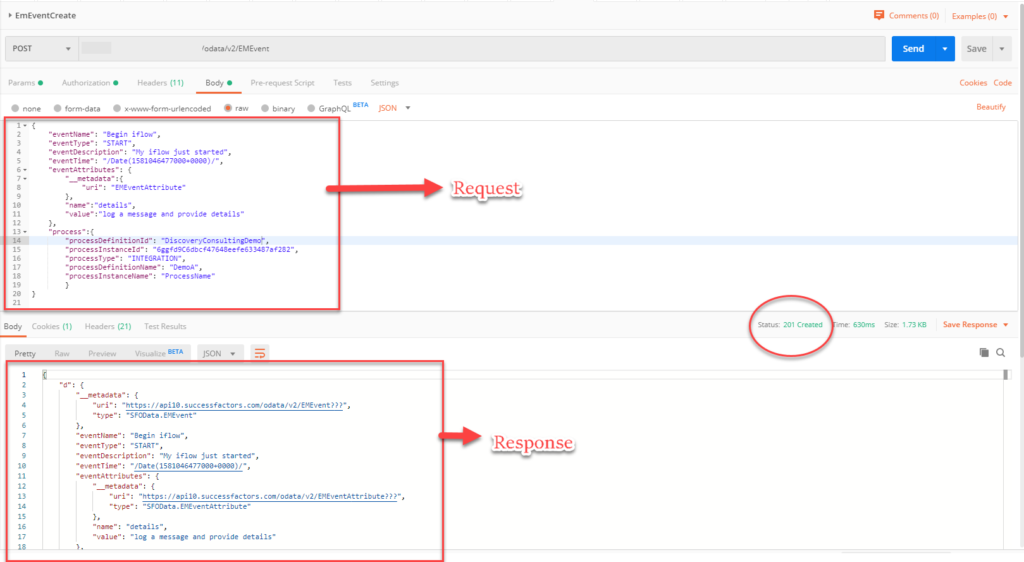Click the processDefinitionName "DemoA" line
The height and width of the screenshot is (562, 1024).
click(x=133, y=267)
